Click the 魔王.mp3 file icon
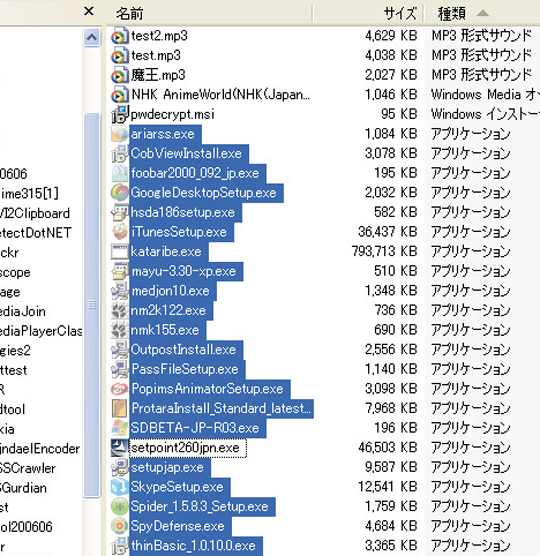 119,75
